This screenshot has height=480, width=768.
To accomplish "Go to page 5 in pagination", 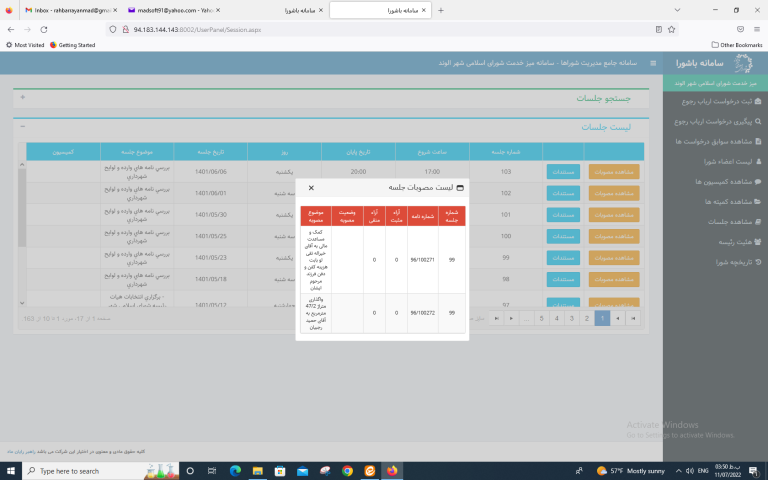I will point(541,318).
